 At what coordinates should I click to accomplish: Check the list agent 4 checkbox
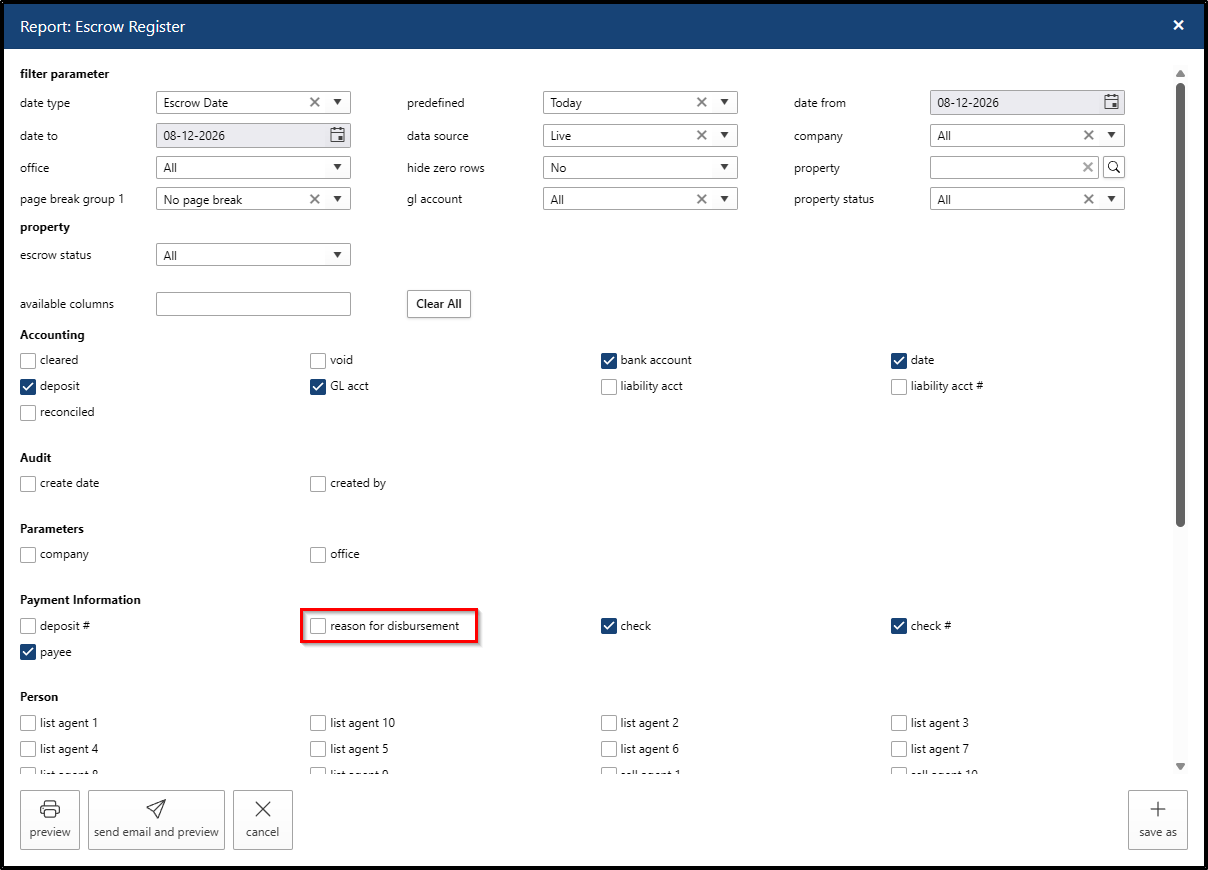pos(28,750)
